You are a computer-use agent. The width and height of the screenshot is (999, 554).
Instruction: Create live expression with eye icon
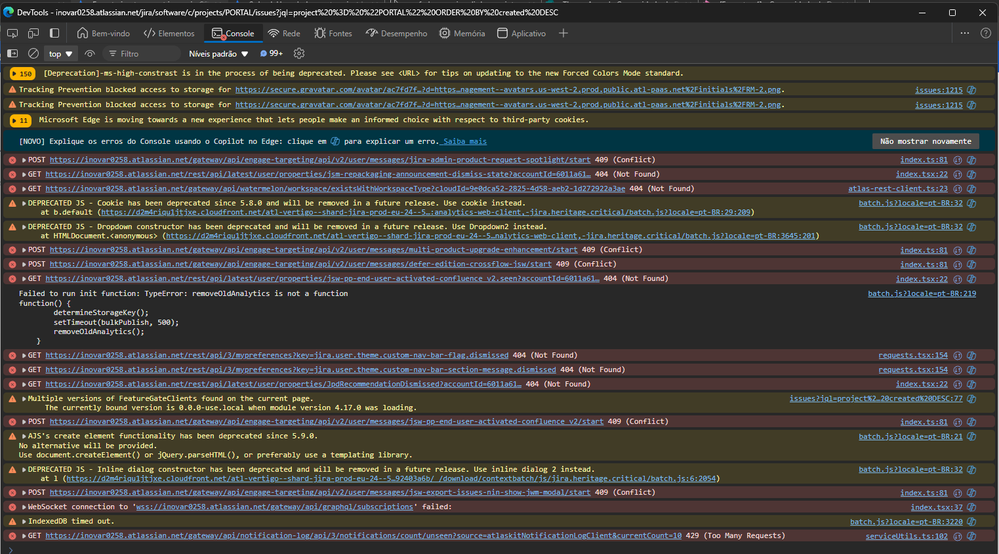pos(90,53)
